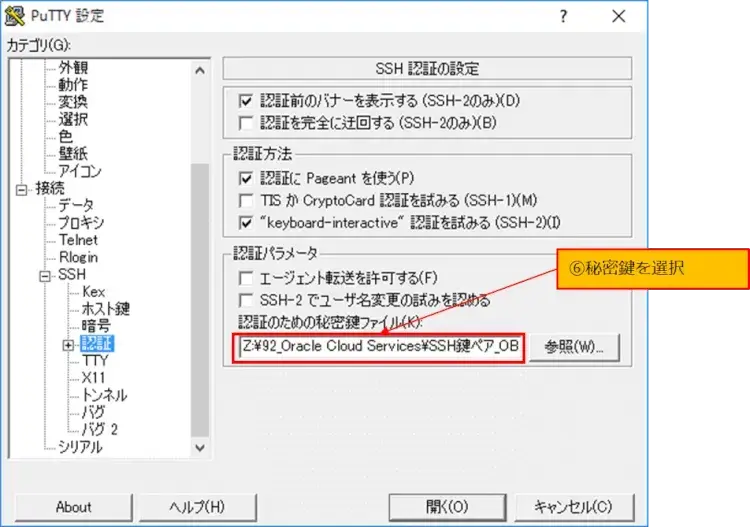This screenshot has width=750, height=527.
Task: Click the category tree scrollbar down arrow
Action: pyautogui.click(x=199, y=449)
